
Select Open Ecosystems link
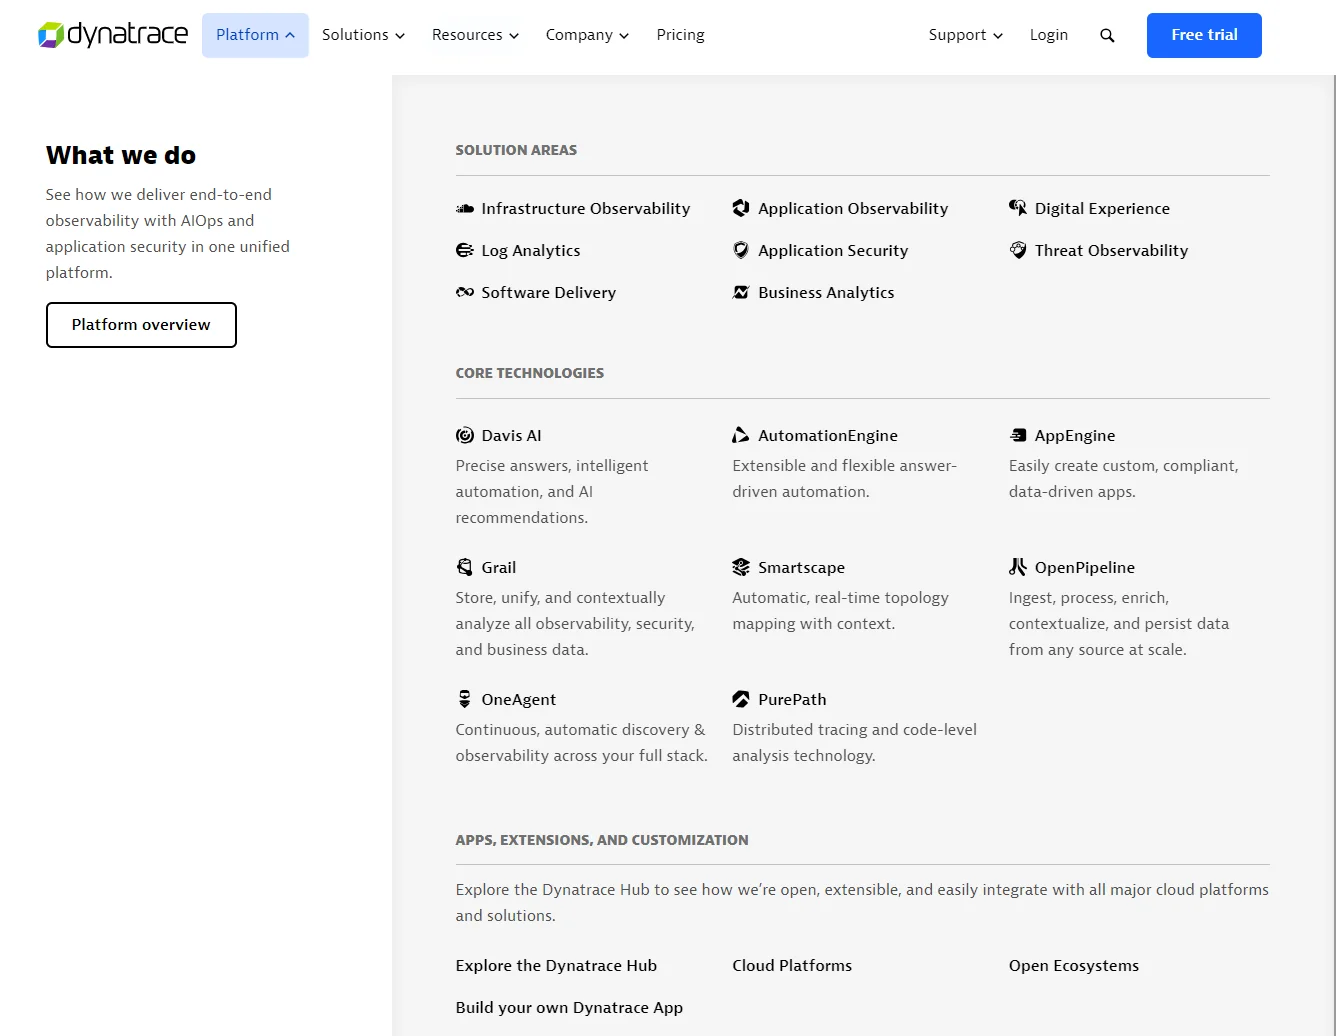click(1074, 965)
